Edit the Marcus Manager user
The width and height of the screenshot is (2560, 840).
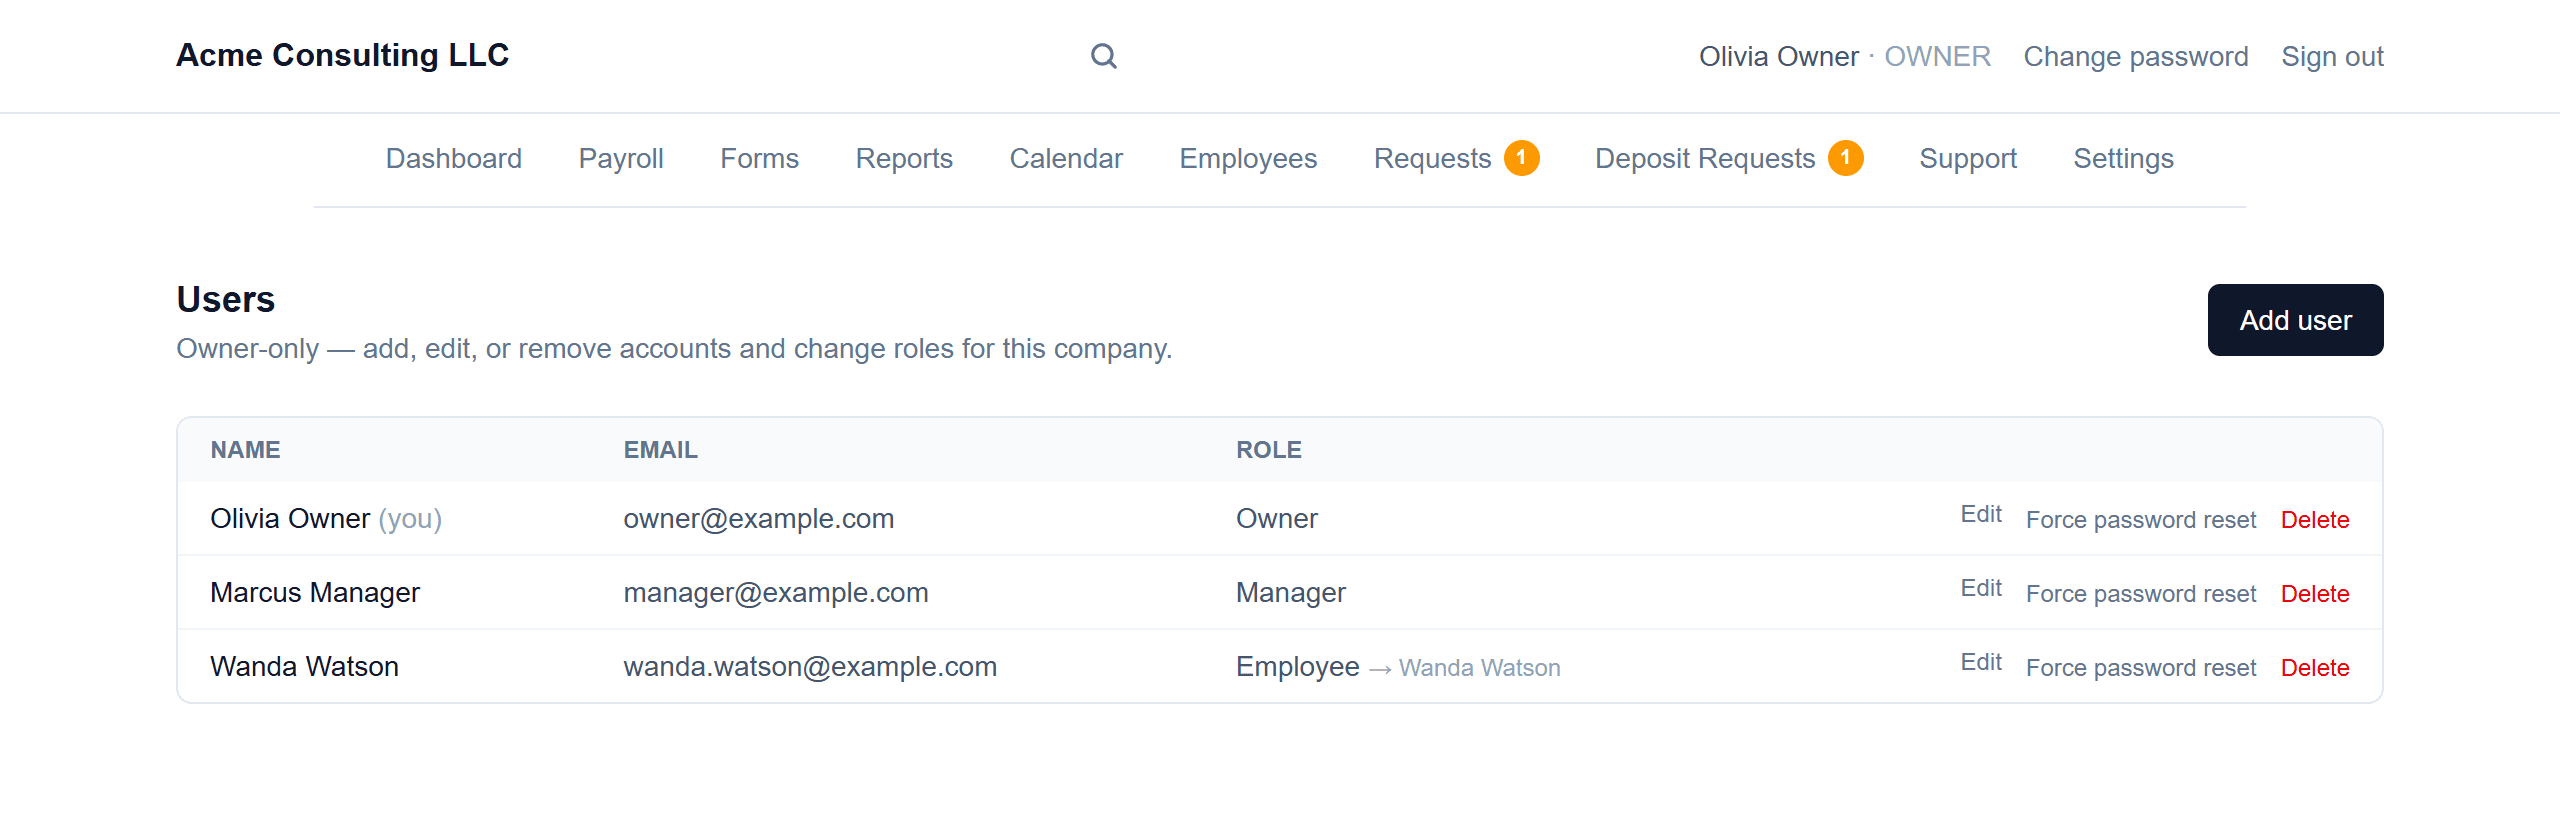[x=1981, y=588]
